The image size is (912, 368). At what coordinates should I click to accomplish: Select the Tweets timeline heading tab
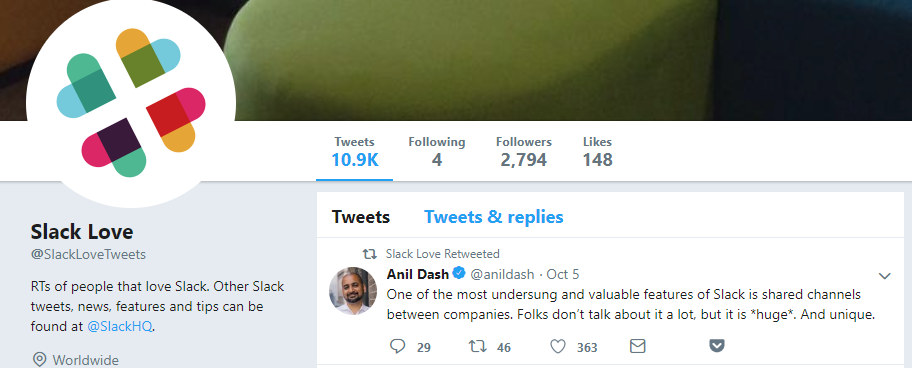point(361,217)
